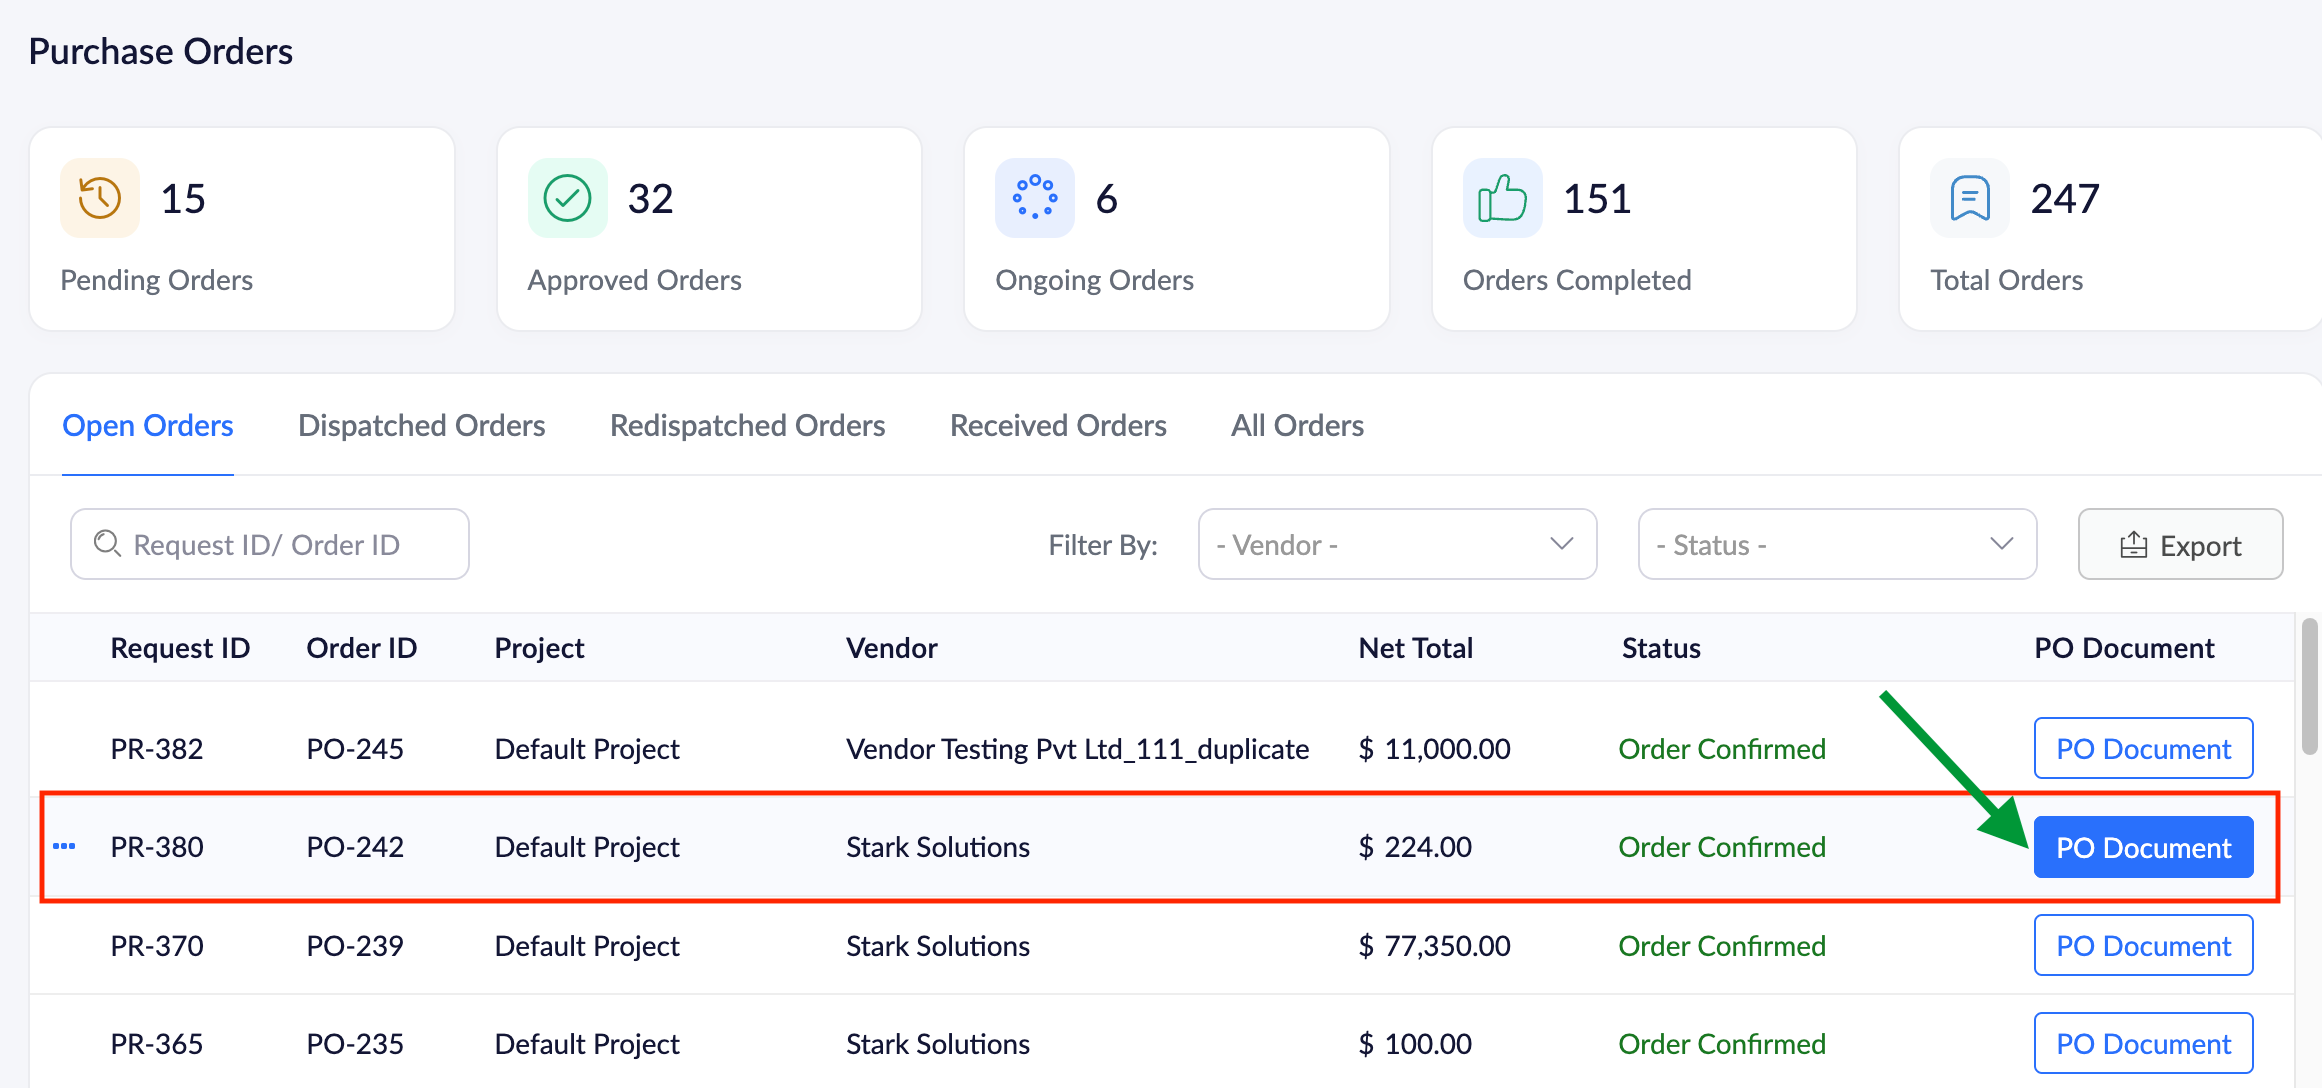The width and height of the screenshot is (2322, 1088).
Task: Click the vertical table scrollbar
Action: pyautogui.click(x=2308, y=686)
